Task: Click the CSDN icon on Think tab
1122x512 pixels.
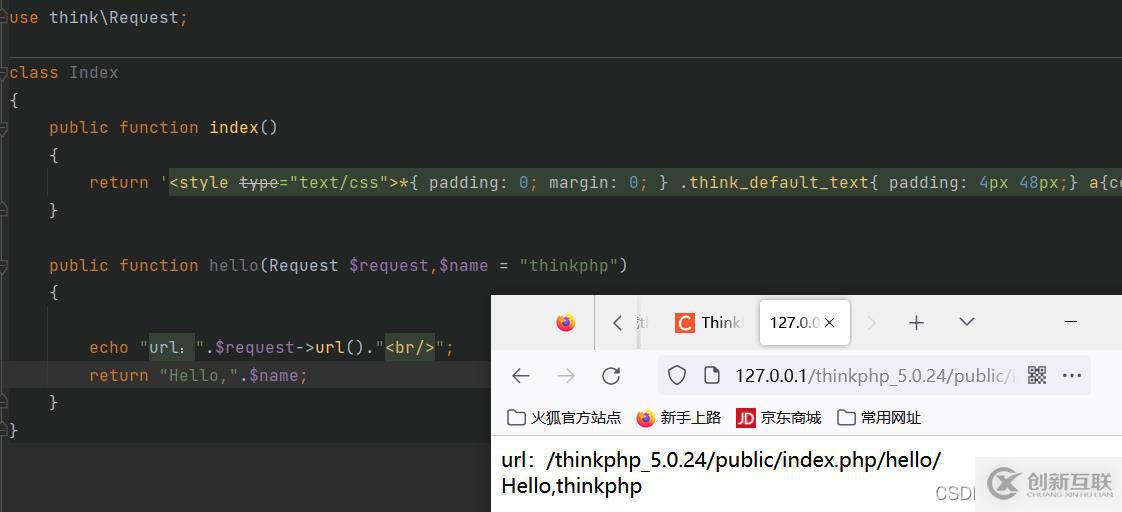Action: tap(684, 323)
